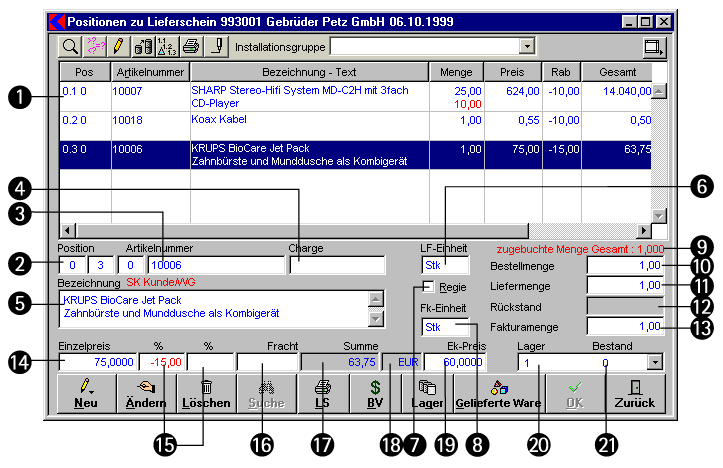Click the sort order icon in toolbar
The image size is (723, 468).
click(x=166, y=47)
